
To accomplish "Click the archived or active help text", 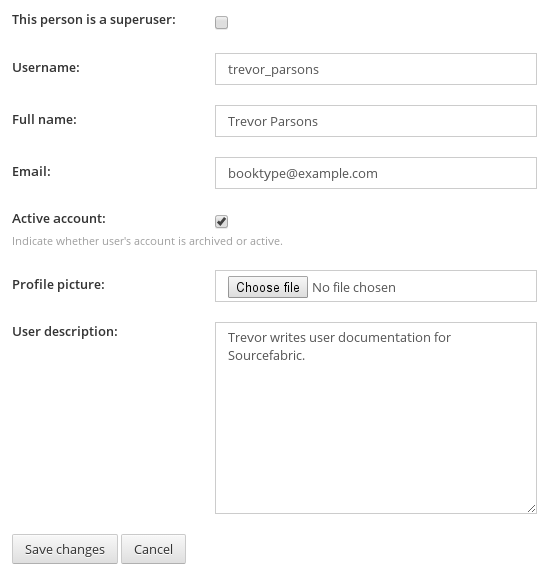I will click(147, 241).
